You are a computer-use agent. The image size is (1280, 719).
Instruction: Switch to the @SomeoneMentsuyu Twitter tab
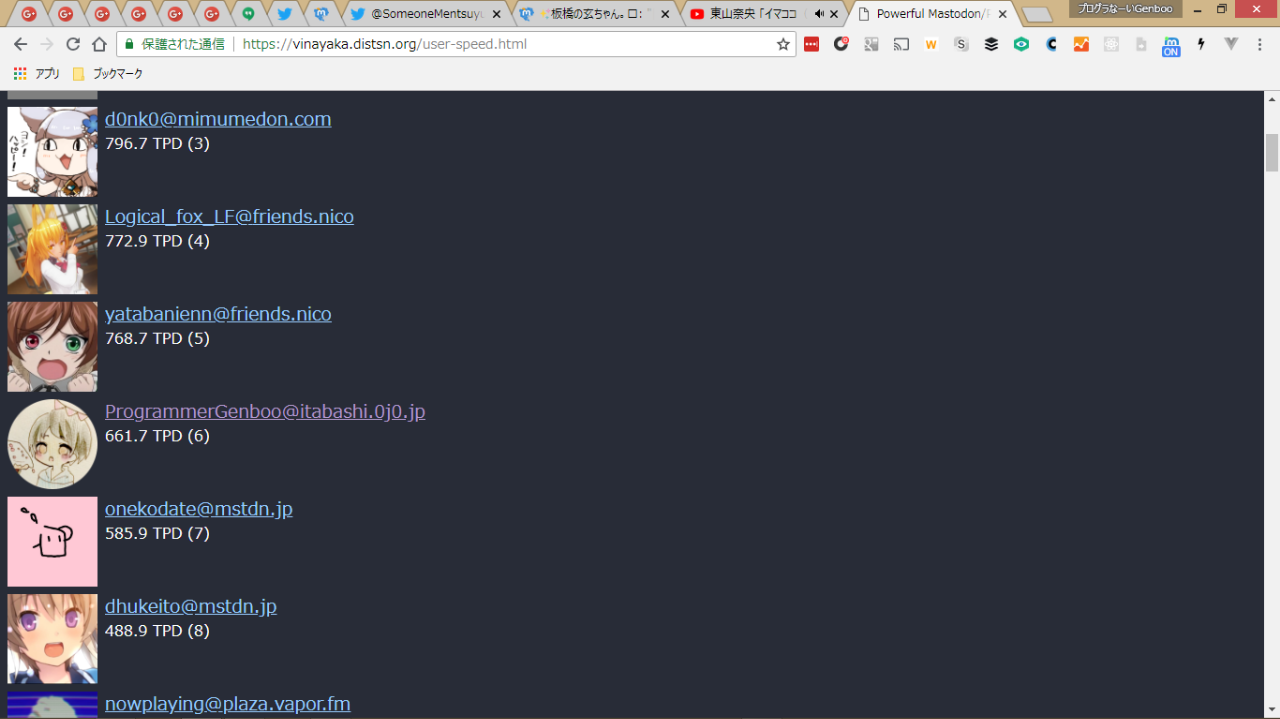(x=426, y=14)
